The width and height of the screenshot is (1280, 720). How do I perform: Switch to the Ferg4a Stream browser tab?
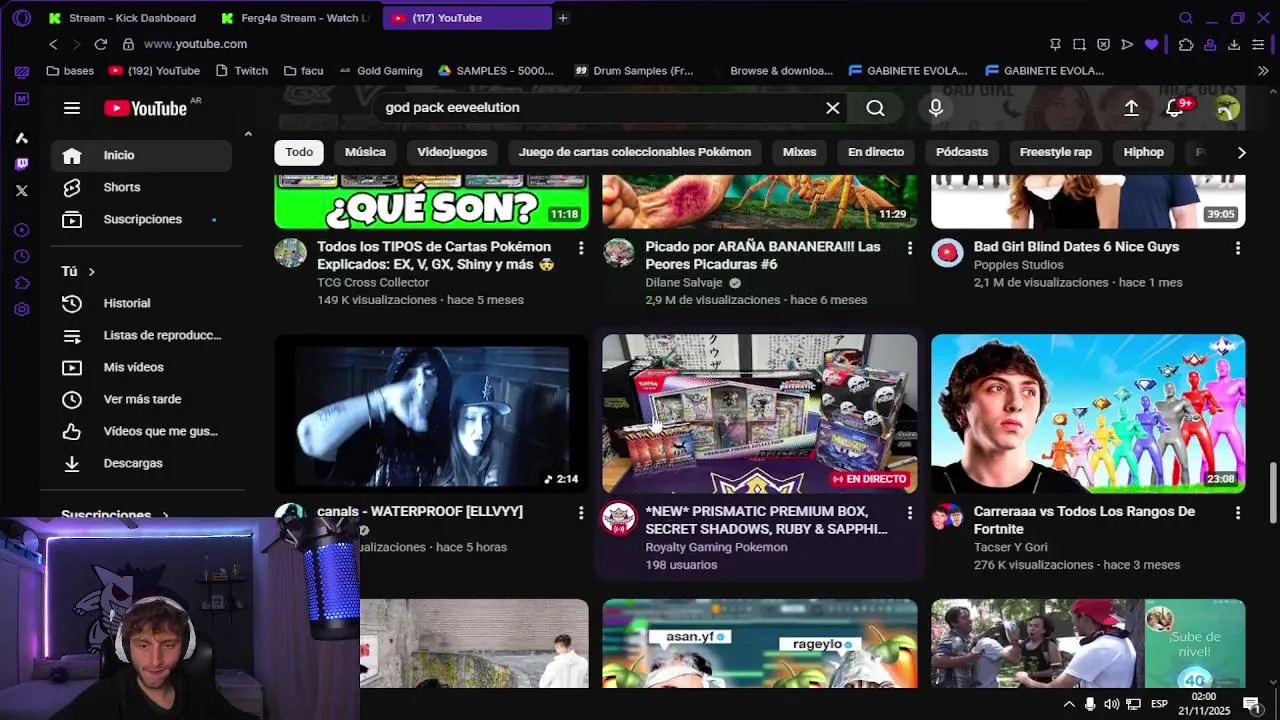pyautogui.click(x=296, y=18)
